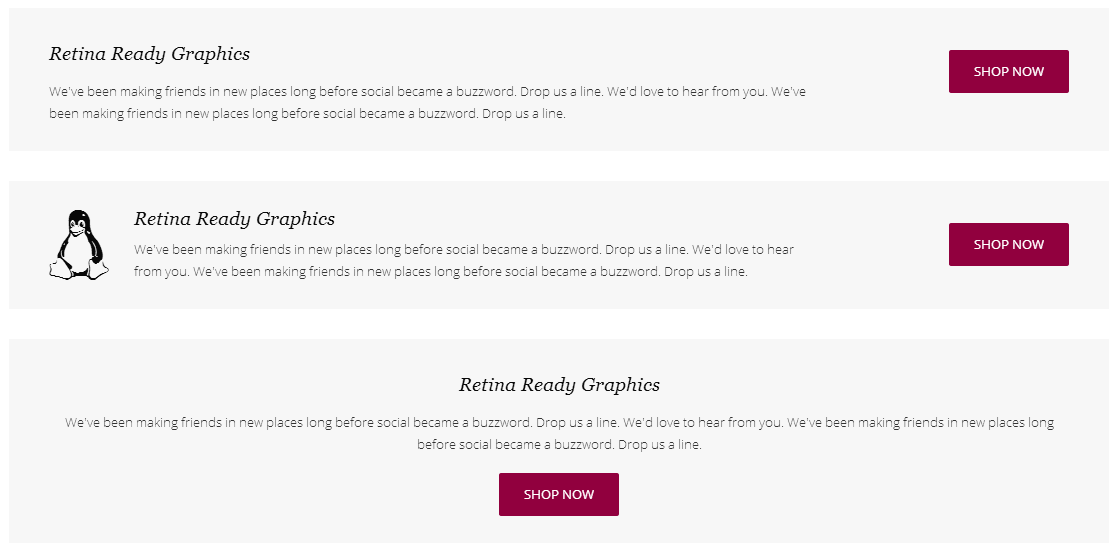Click the word "Ready" in penguin banner heading
Viewport: 1118px width, 553px height.
point(227,219)
